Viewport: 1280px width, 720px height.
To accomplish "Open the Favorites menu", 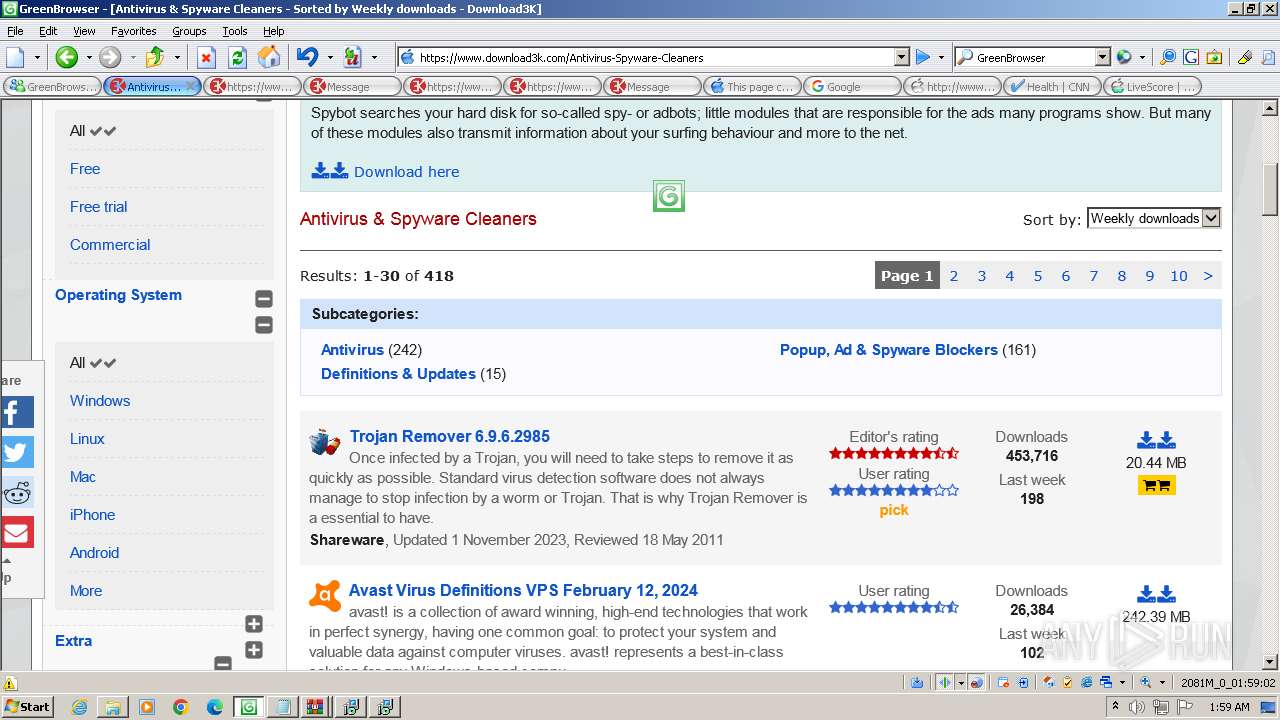I will [x=133, y=31].
